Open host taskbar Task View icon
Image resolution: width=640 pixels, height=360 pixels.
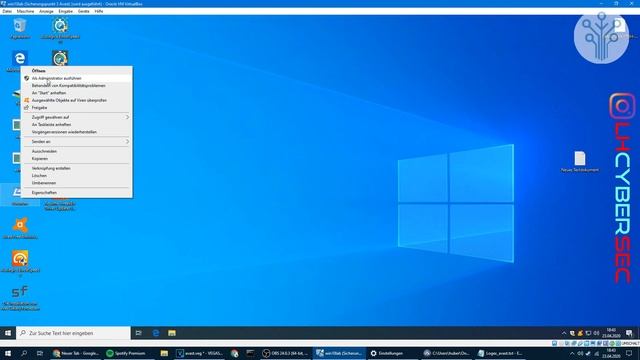(40, 353)
